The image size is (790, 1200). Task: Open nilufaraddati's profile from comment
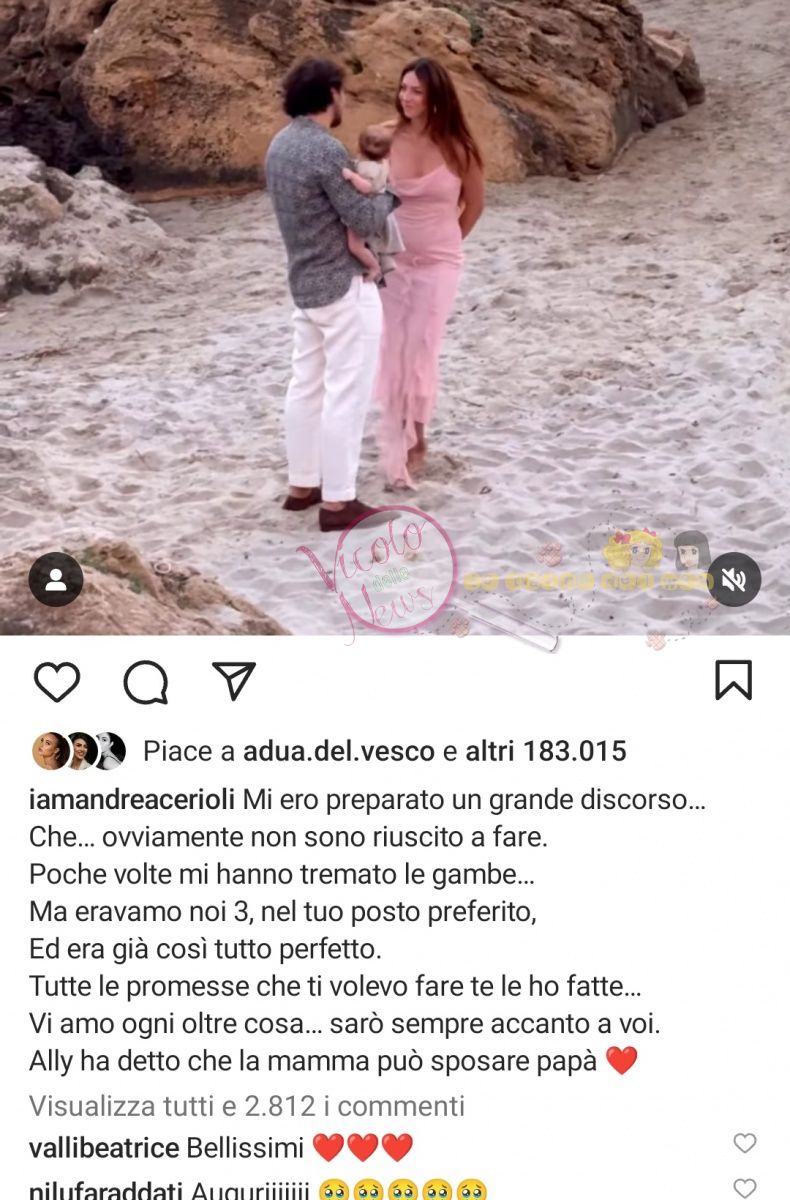[x=105, y=1191]
